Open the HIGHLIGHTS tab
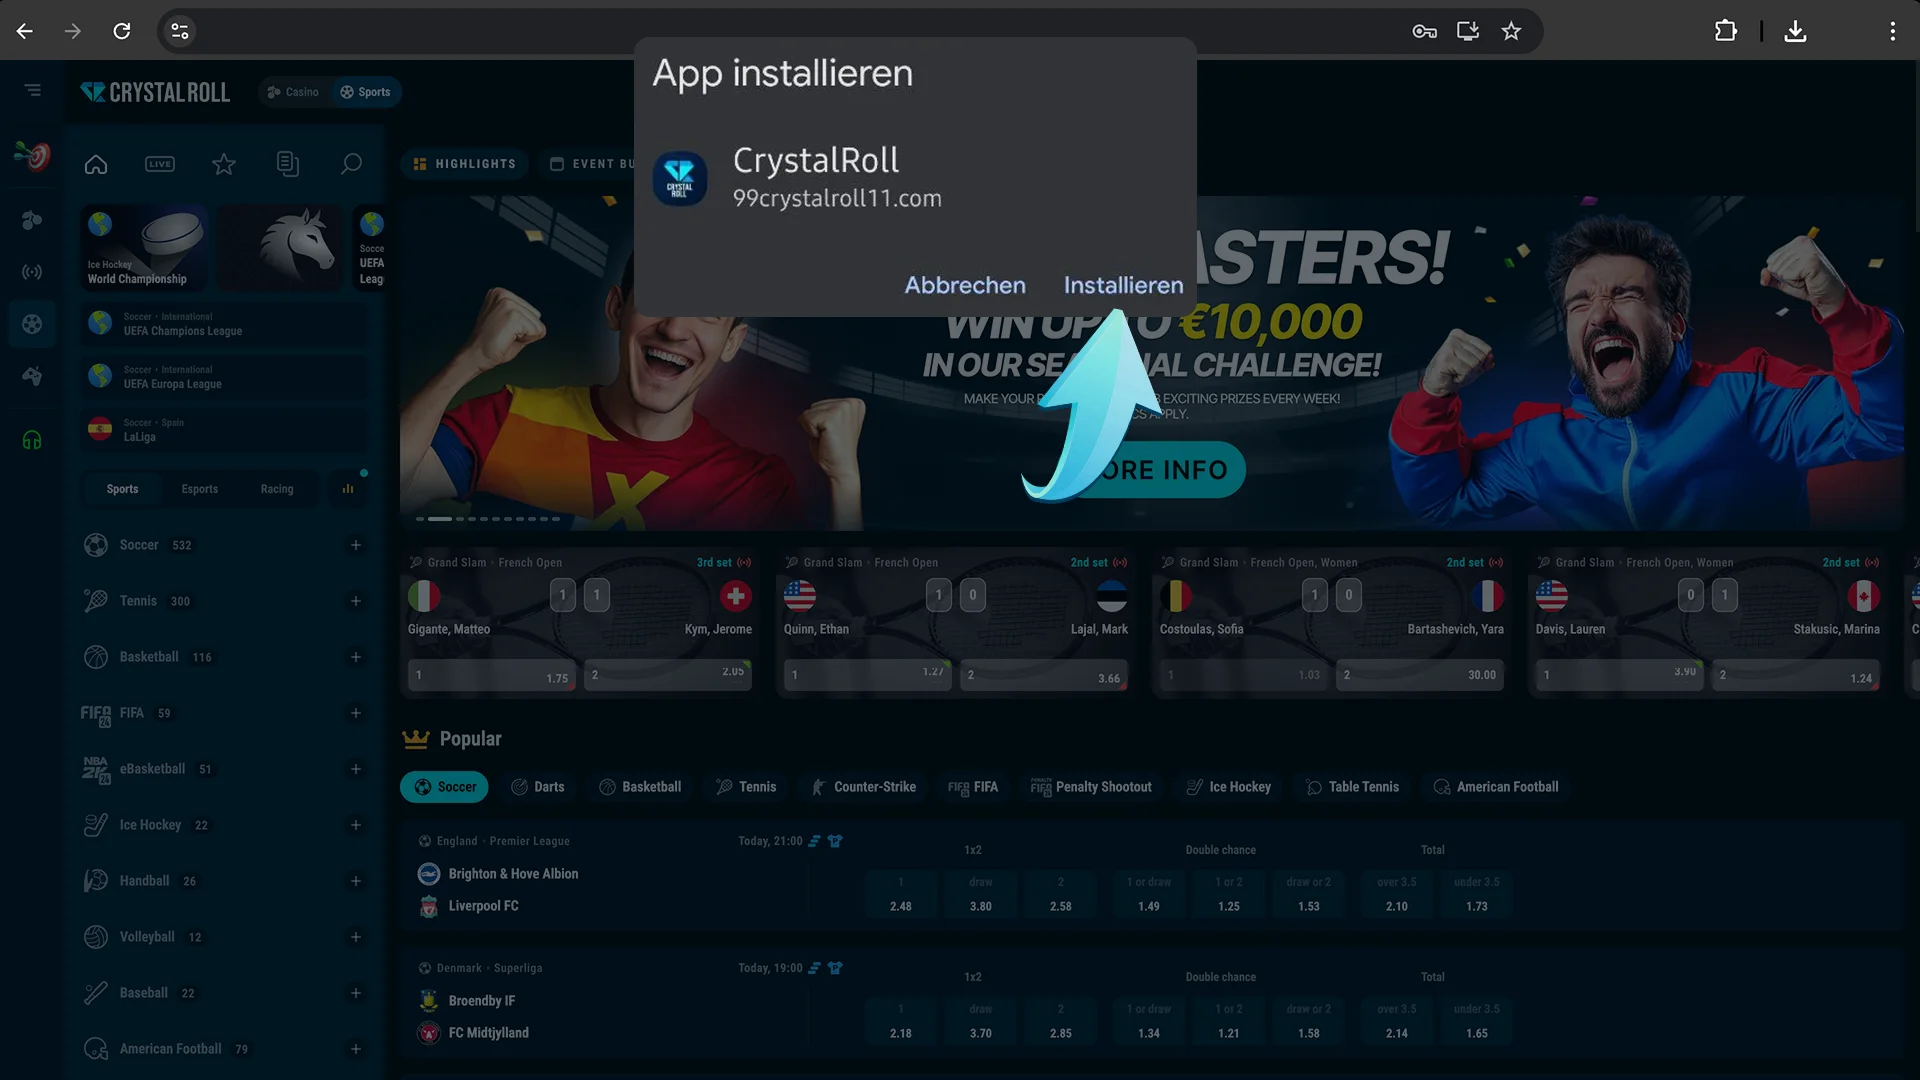 465,164
